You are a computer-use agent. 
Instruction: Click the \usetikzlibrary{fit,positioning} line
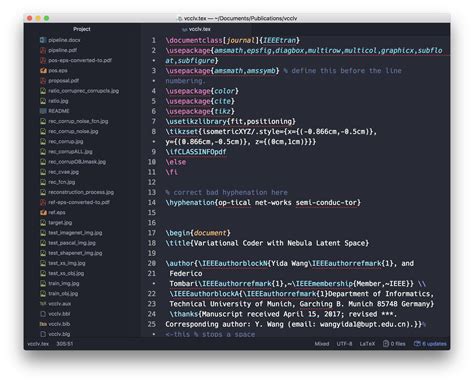(230, 121)
